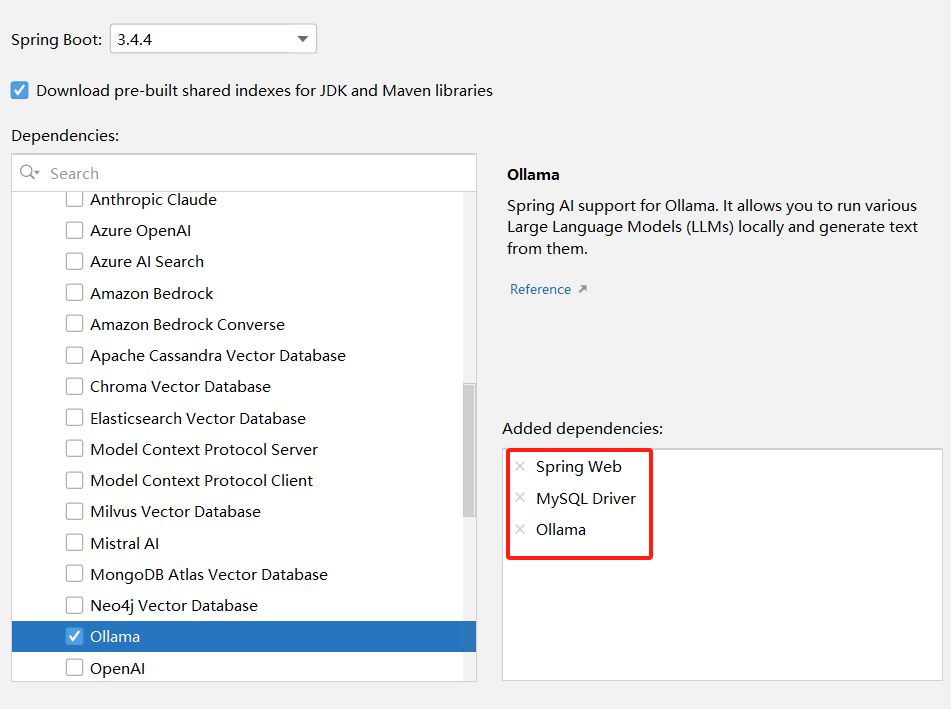Enable Model Context Protocol Client dependency
The image size is (951, 709).
[x=74, y=480]
